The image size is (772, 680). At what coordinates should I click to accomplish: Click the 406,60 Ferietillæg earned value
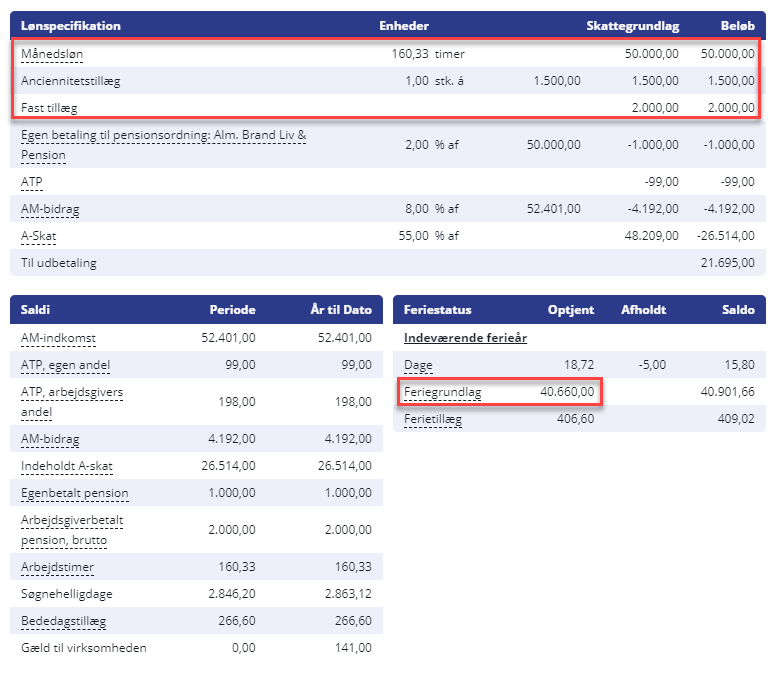576,419
